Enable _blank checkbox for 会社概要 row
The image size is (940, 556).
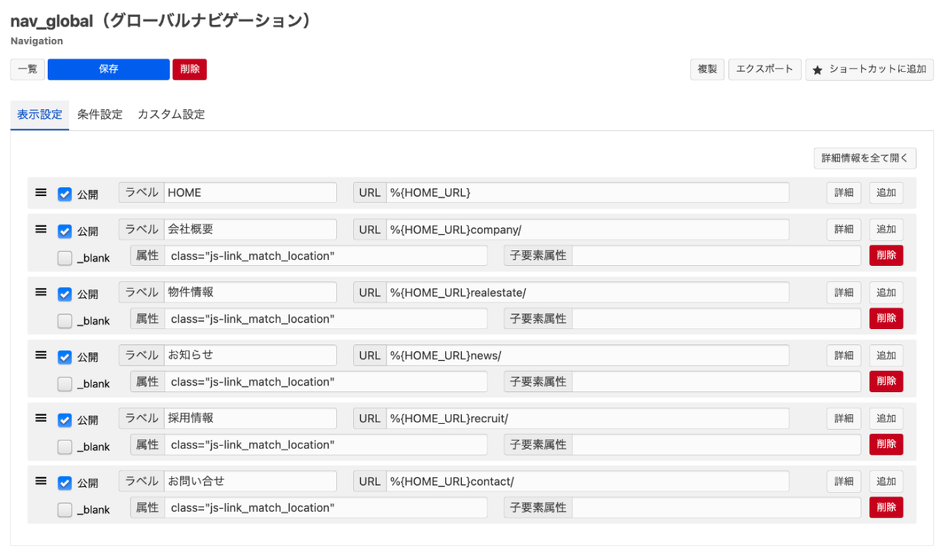point(65,258)
